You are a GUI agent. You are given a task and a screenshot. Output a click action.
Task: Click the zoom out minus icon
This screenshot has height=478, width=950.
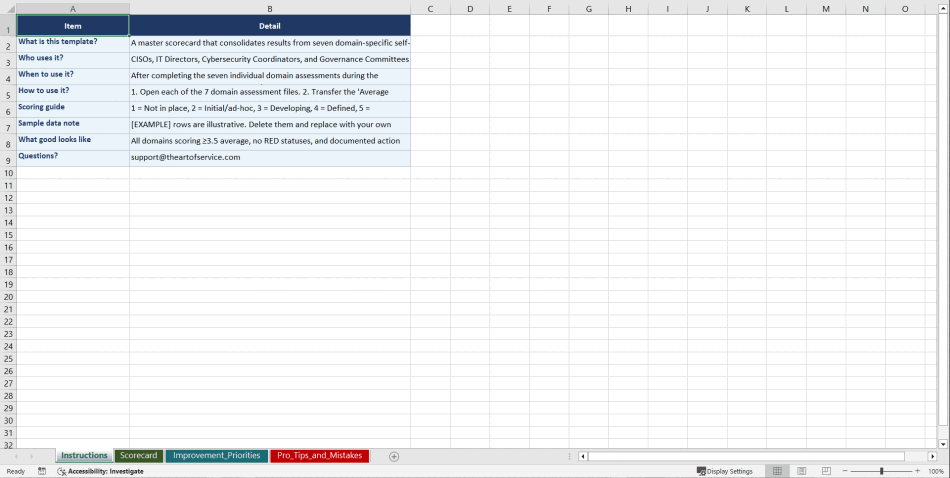coord(845,471)
